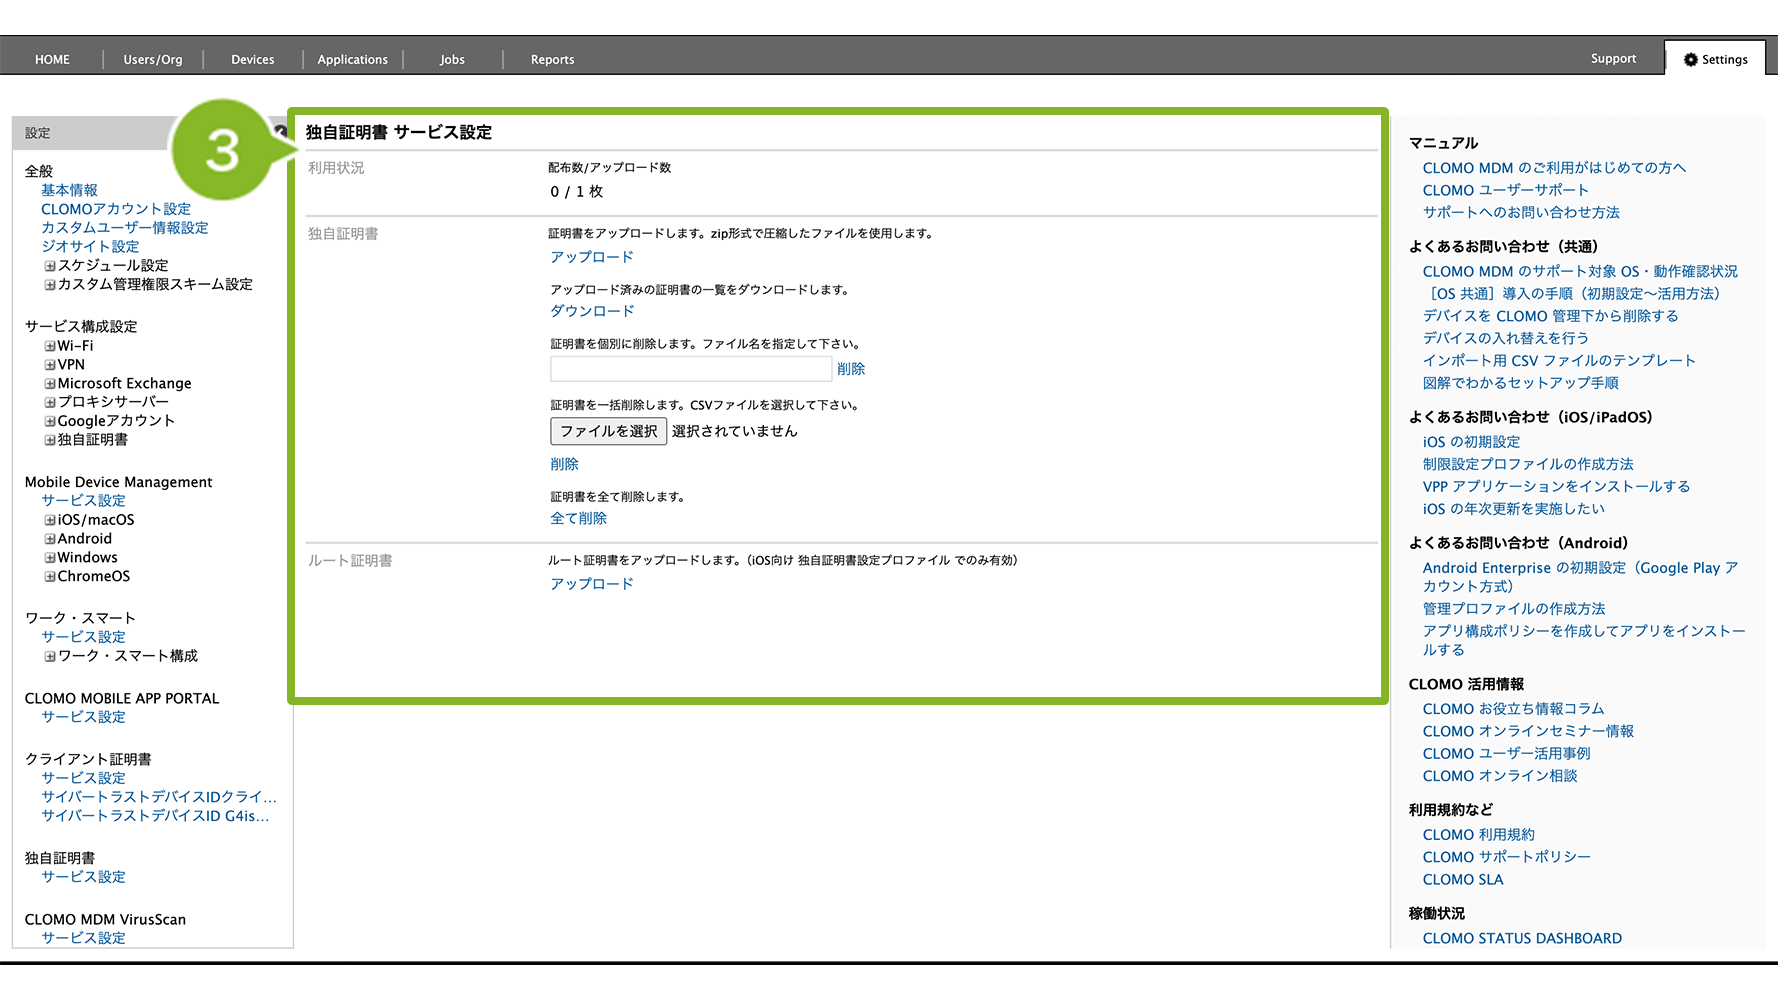Viewport: 1778px width, 1000px height.
Task: Switch to the Reports tab
Action: [552, 60]
